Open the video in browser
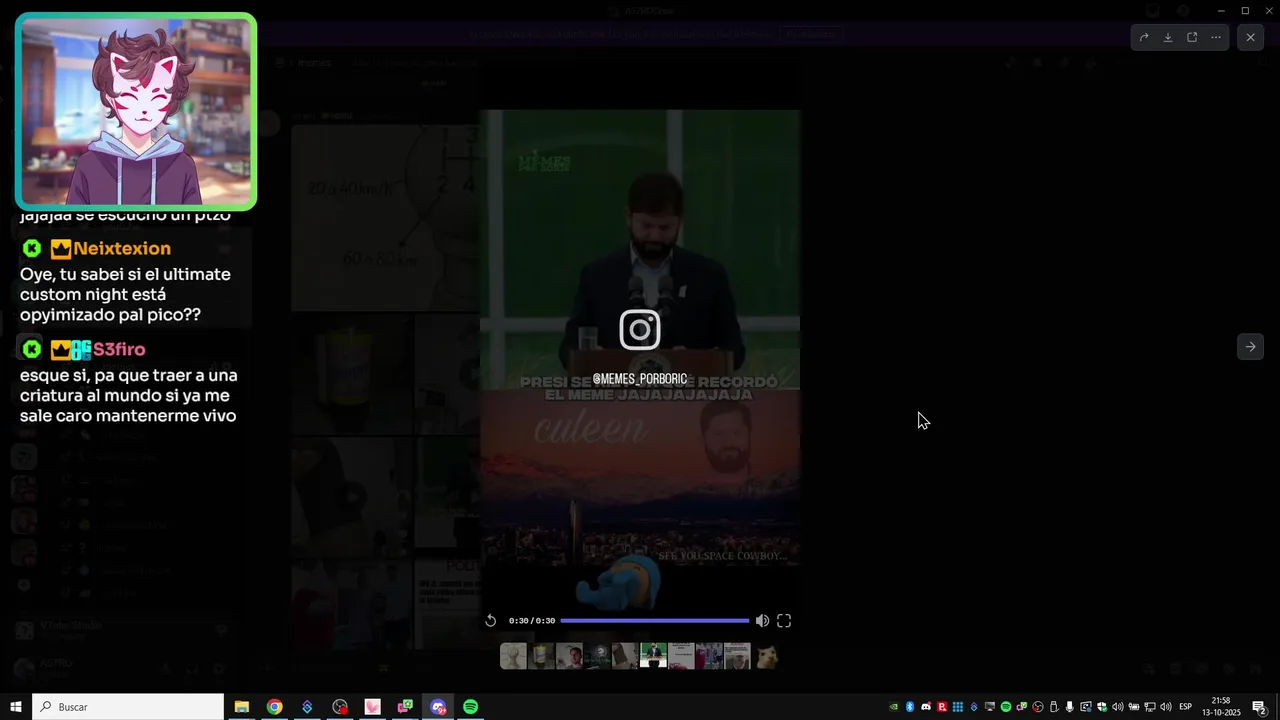Image resolution: width=1280 pixels, height=720 pixels. [1192, 37]
